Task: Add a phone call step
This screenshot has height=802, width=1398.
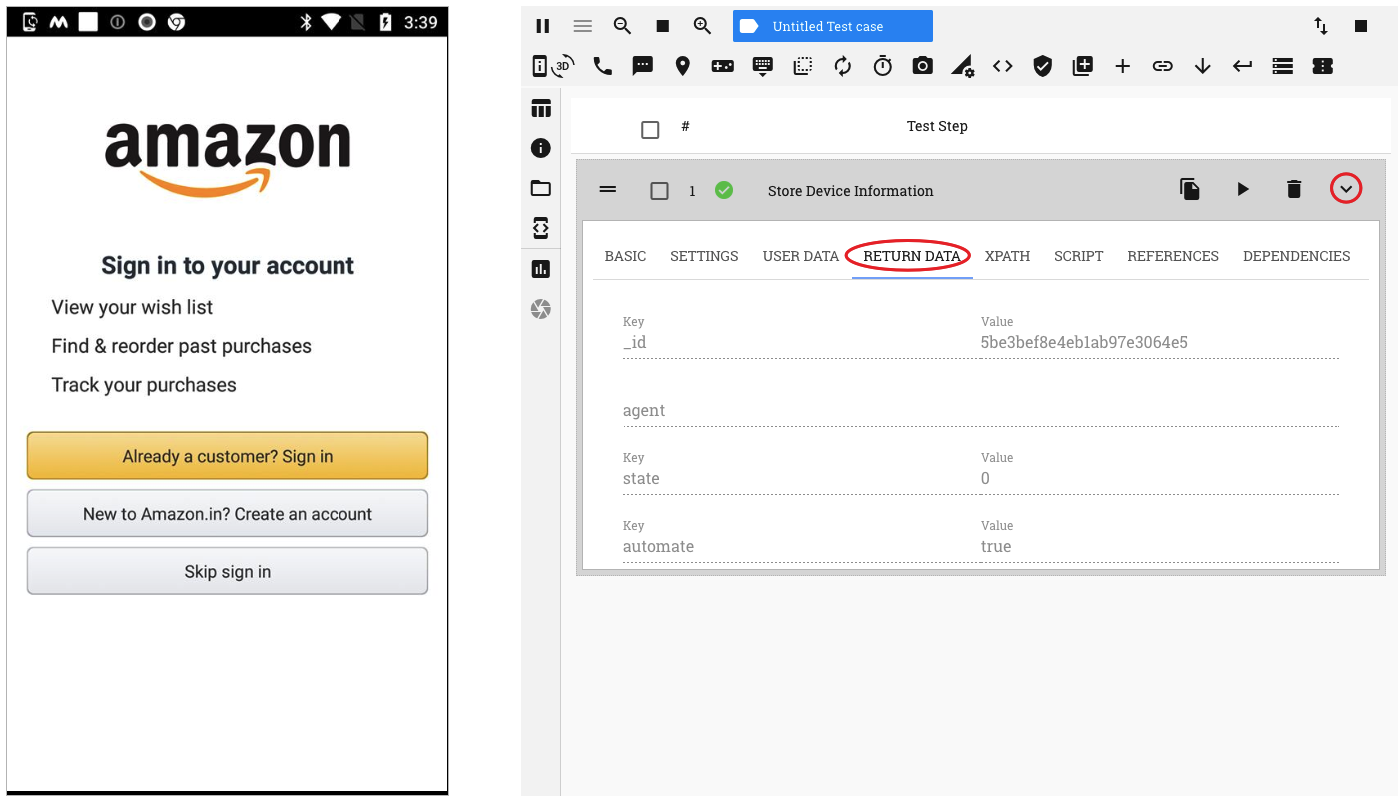Action: (x=603, y=66)
